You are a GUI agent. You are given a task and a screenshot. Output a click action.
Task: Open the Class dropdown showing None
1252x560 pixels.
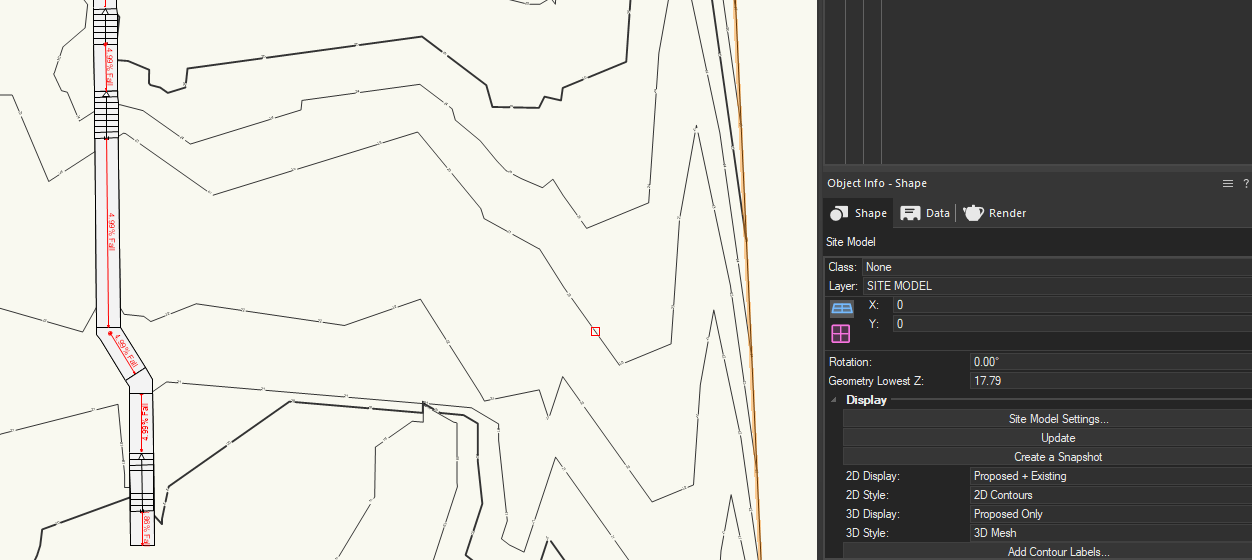coord(1055,267)
